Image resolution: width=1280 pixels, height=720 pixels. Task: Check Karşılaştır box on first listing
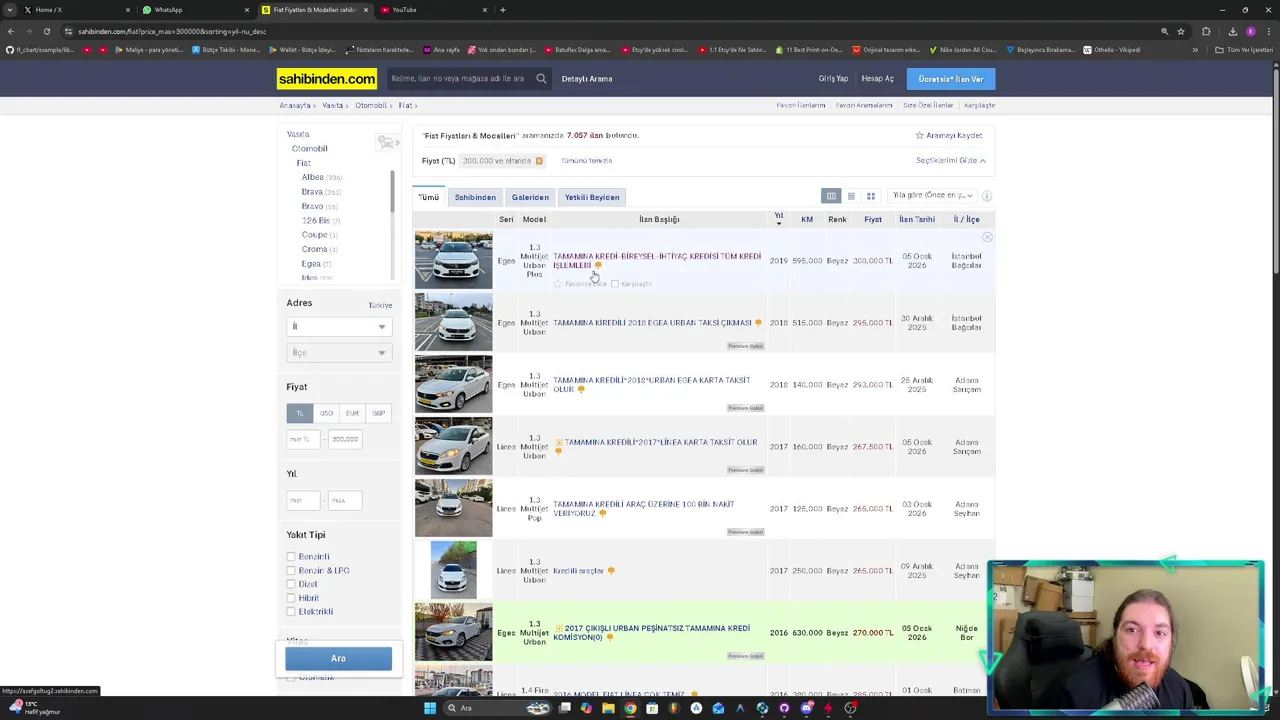coord(615,284)
